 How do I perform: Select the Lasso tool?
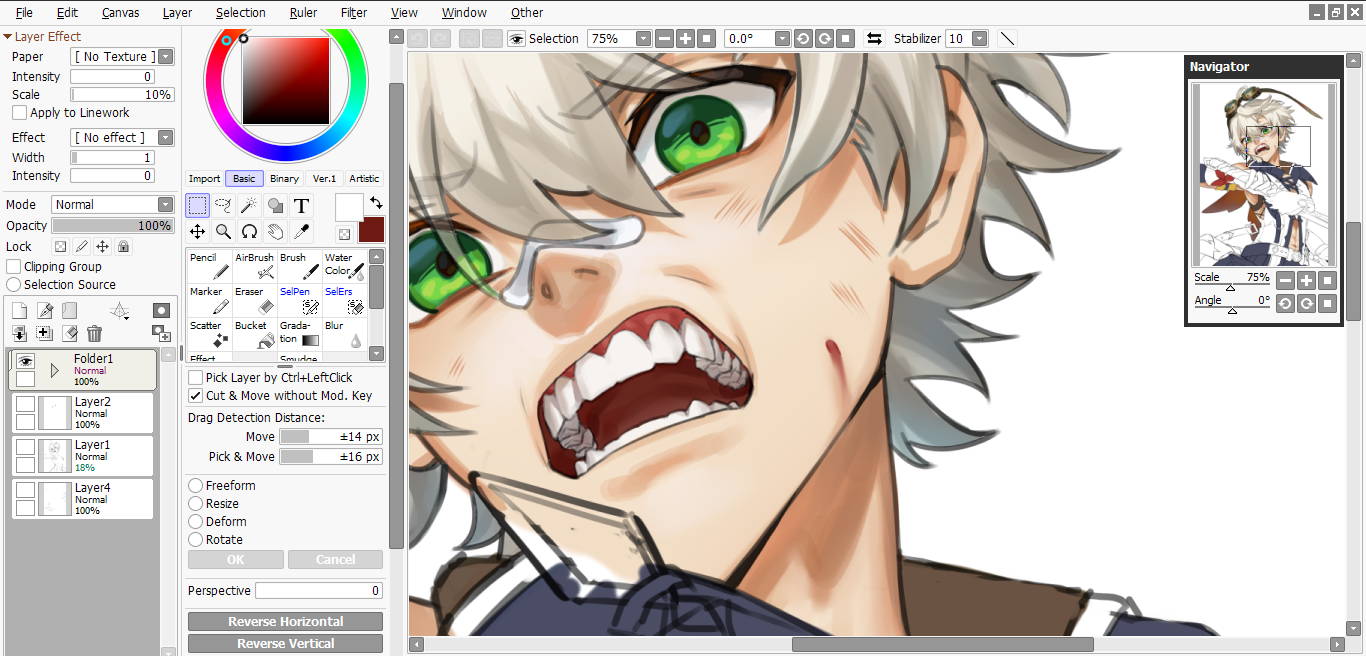[224, 206]
